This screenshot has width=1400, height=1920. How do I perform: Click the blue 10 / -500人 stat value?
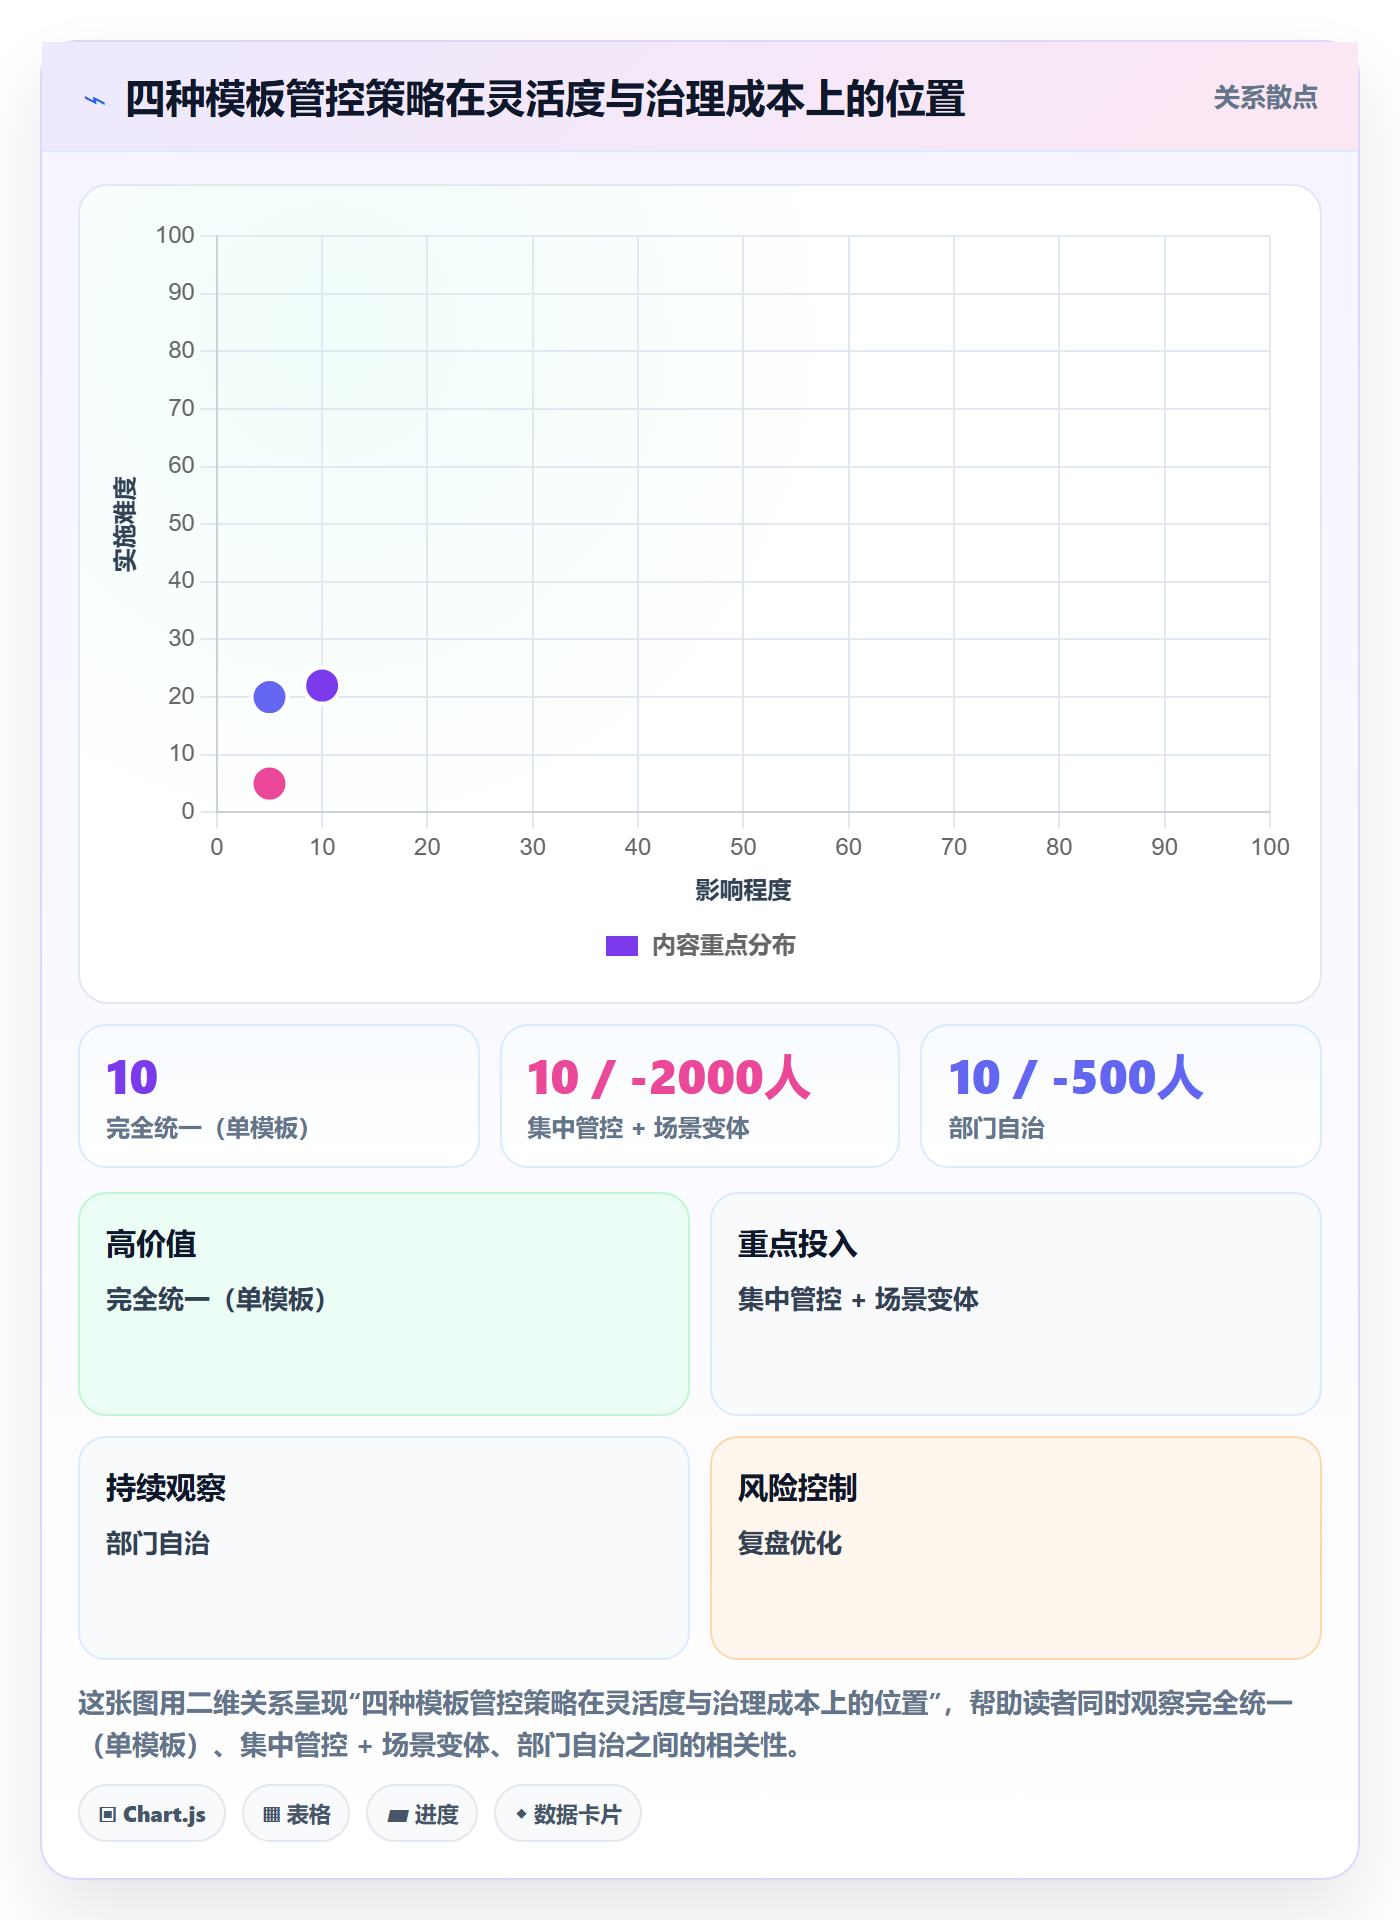(1076, 1078)
